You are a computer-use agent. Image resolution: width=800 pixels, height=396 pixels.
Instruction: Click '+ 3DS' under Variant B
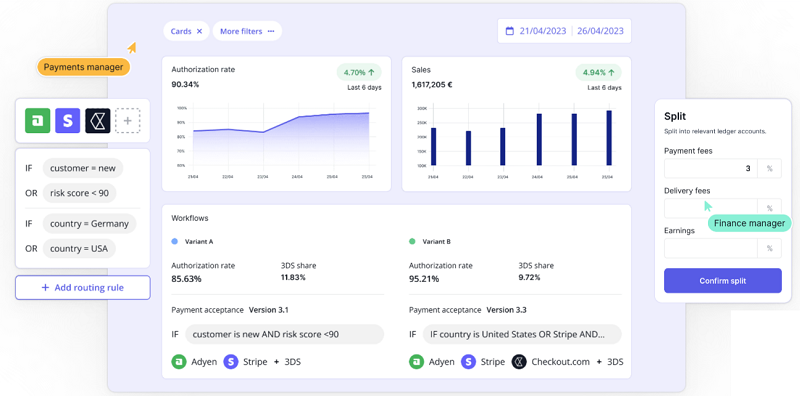click(x=609, y=362)
